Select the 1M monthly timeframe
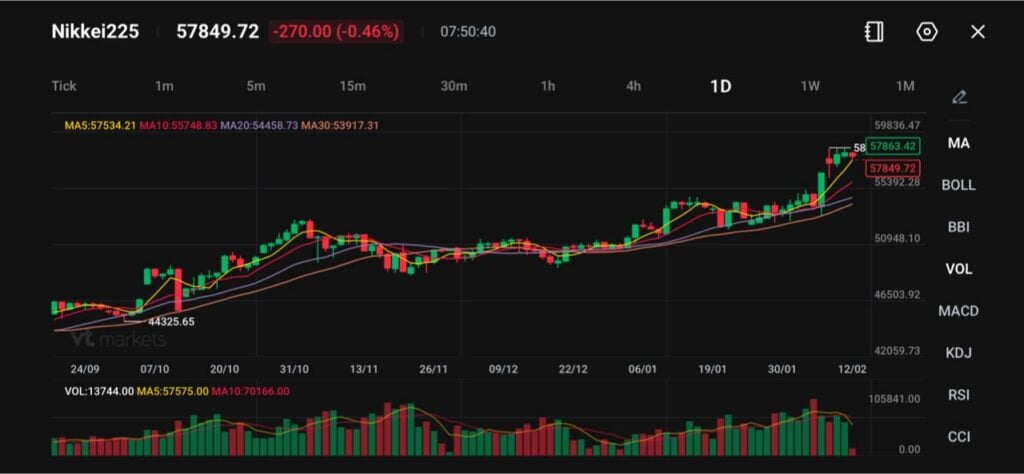 pyautogui.click(x=905, y=86)
